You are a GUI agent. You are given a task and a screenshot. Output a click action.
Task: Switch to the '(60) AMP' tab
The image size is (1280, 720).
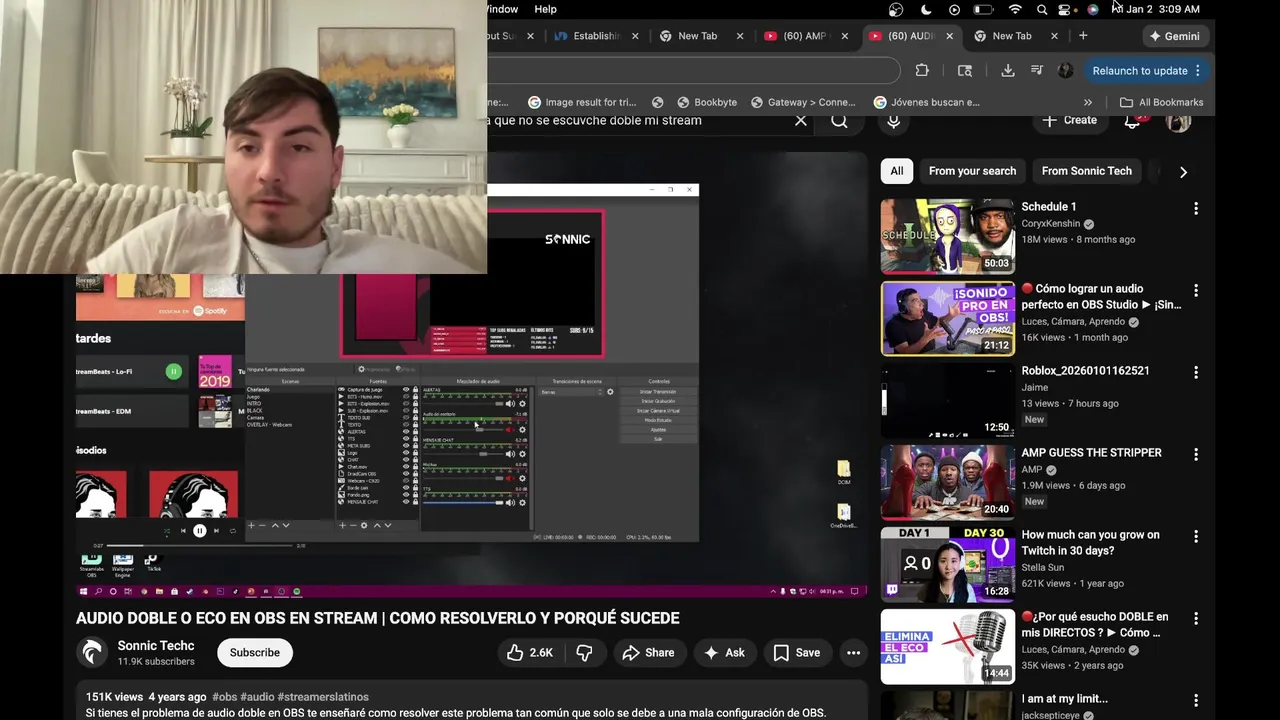(x=805, y=36)
